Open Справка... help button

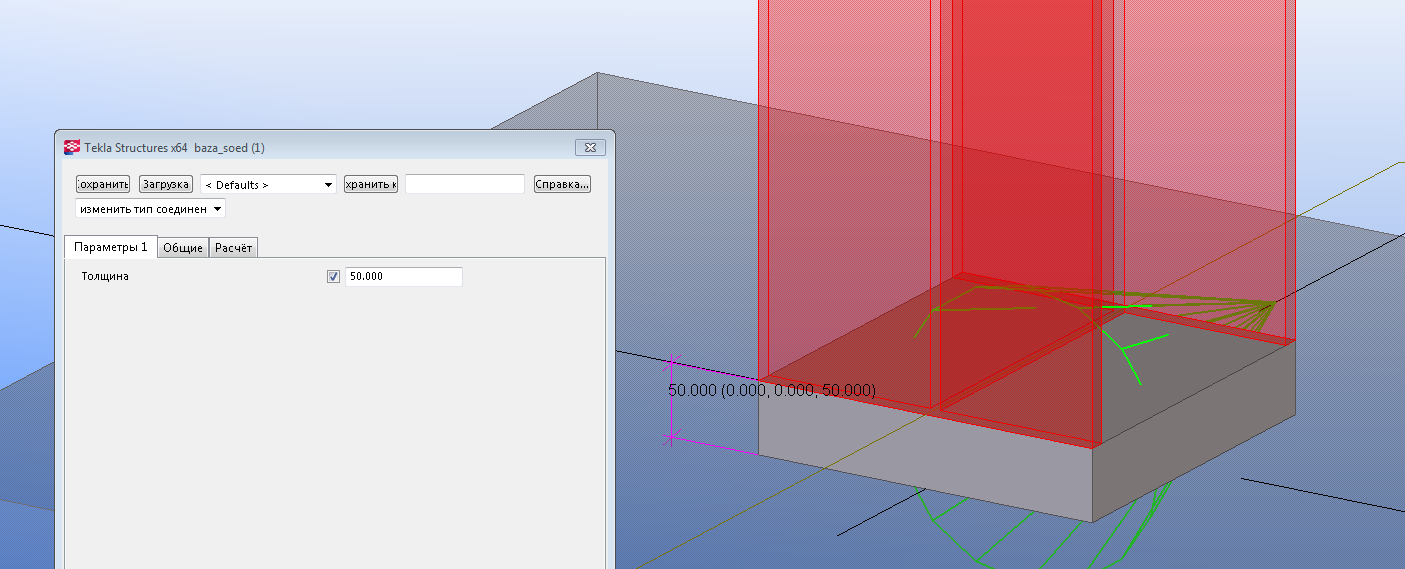click(562, 185)
